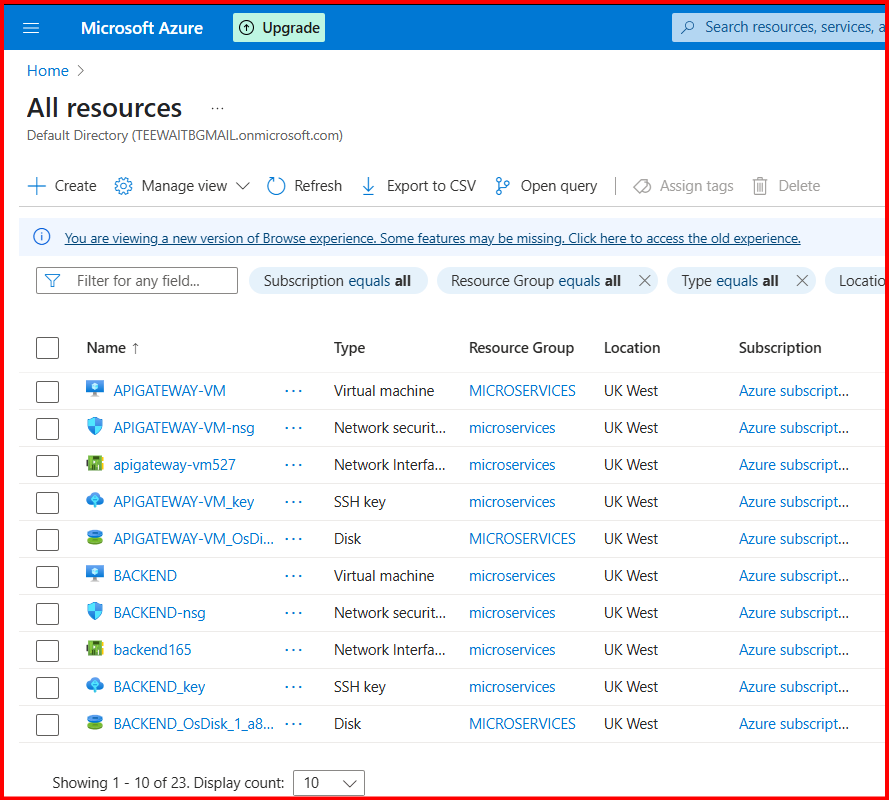Open the MICROSERVICES resource group link

(x=522, y=390)
